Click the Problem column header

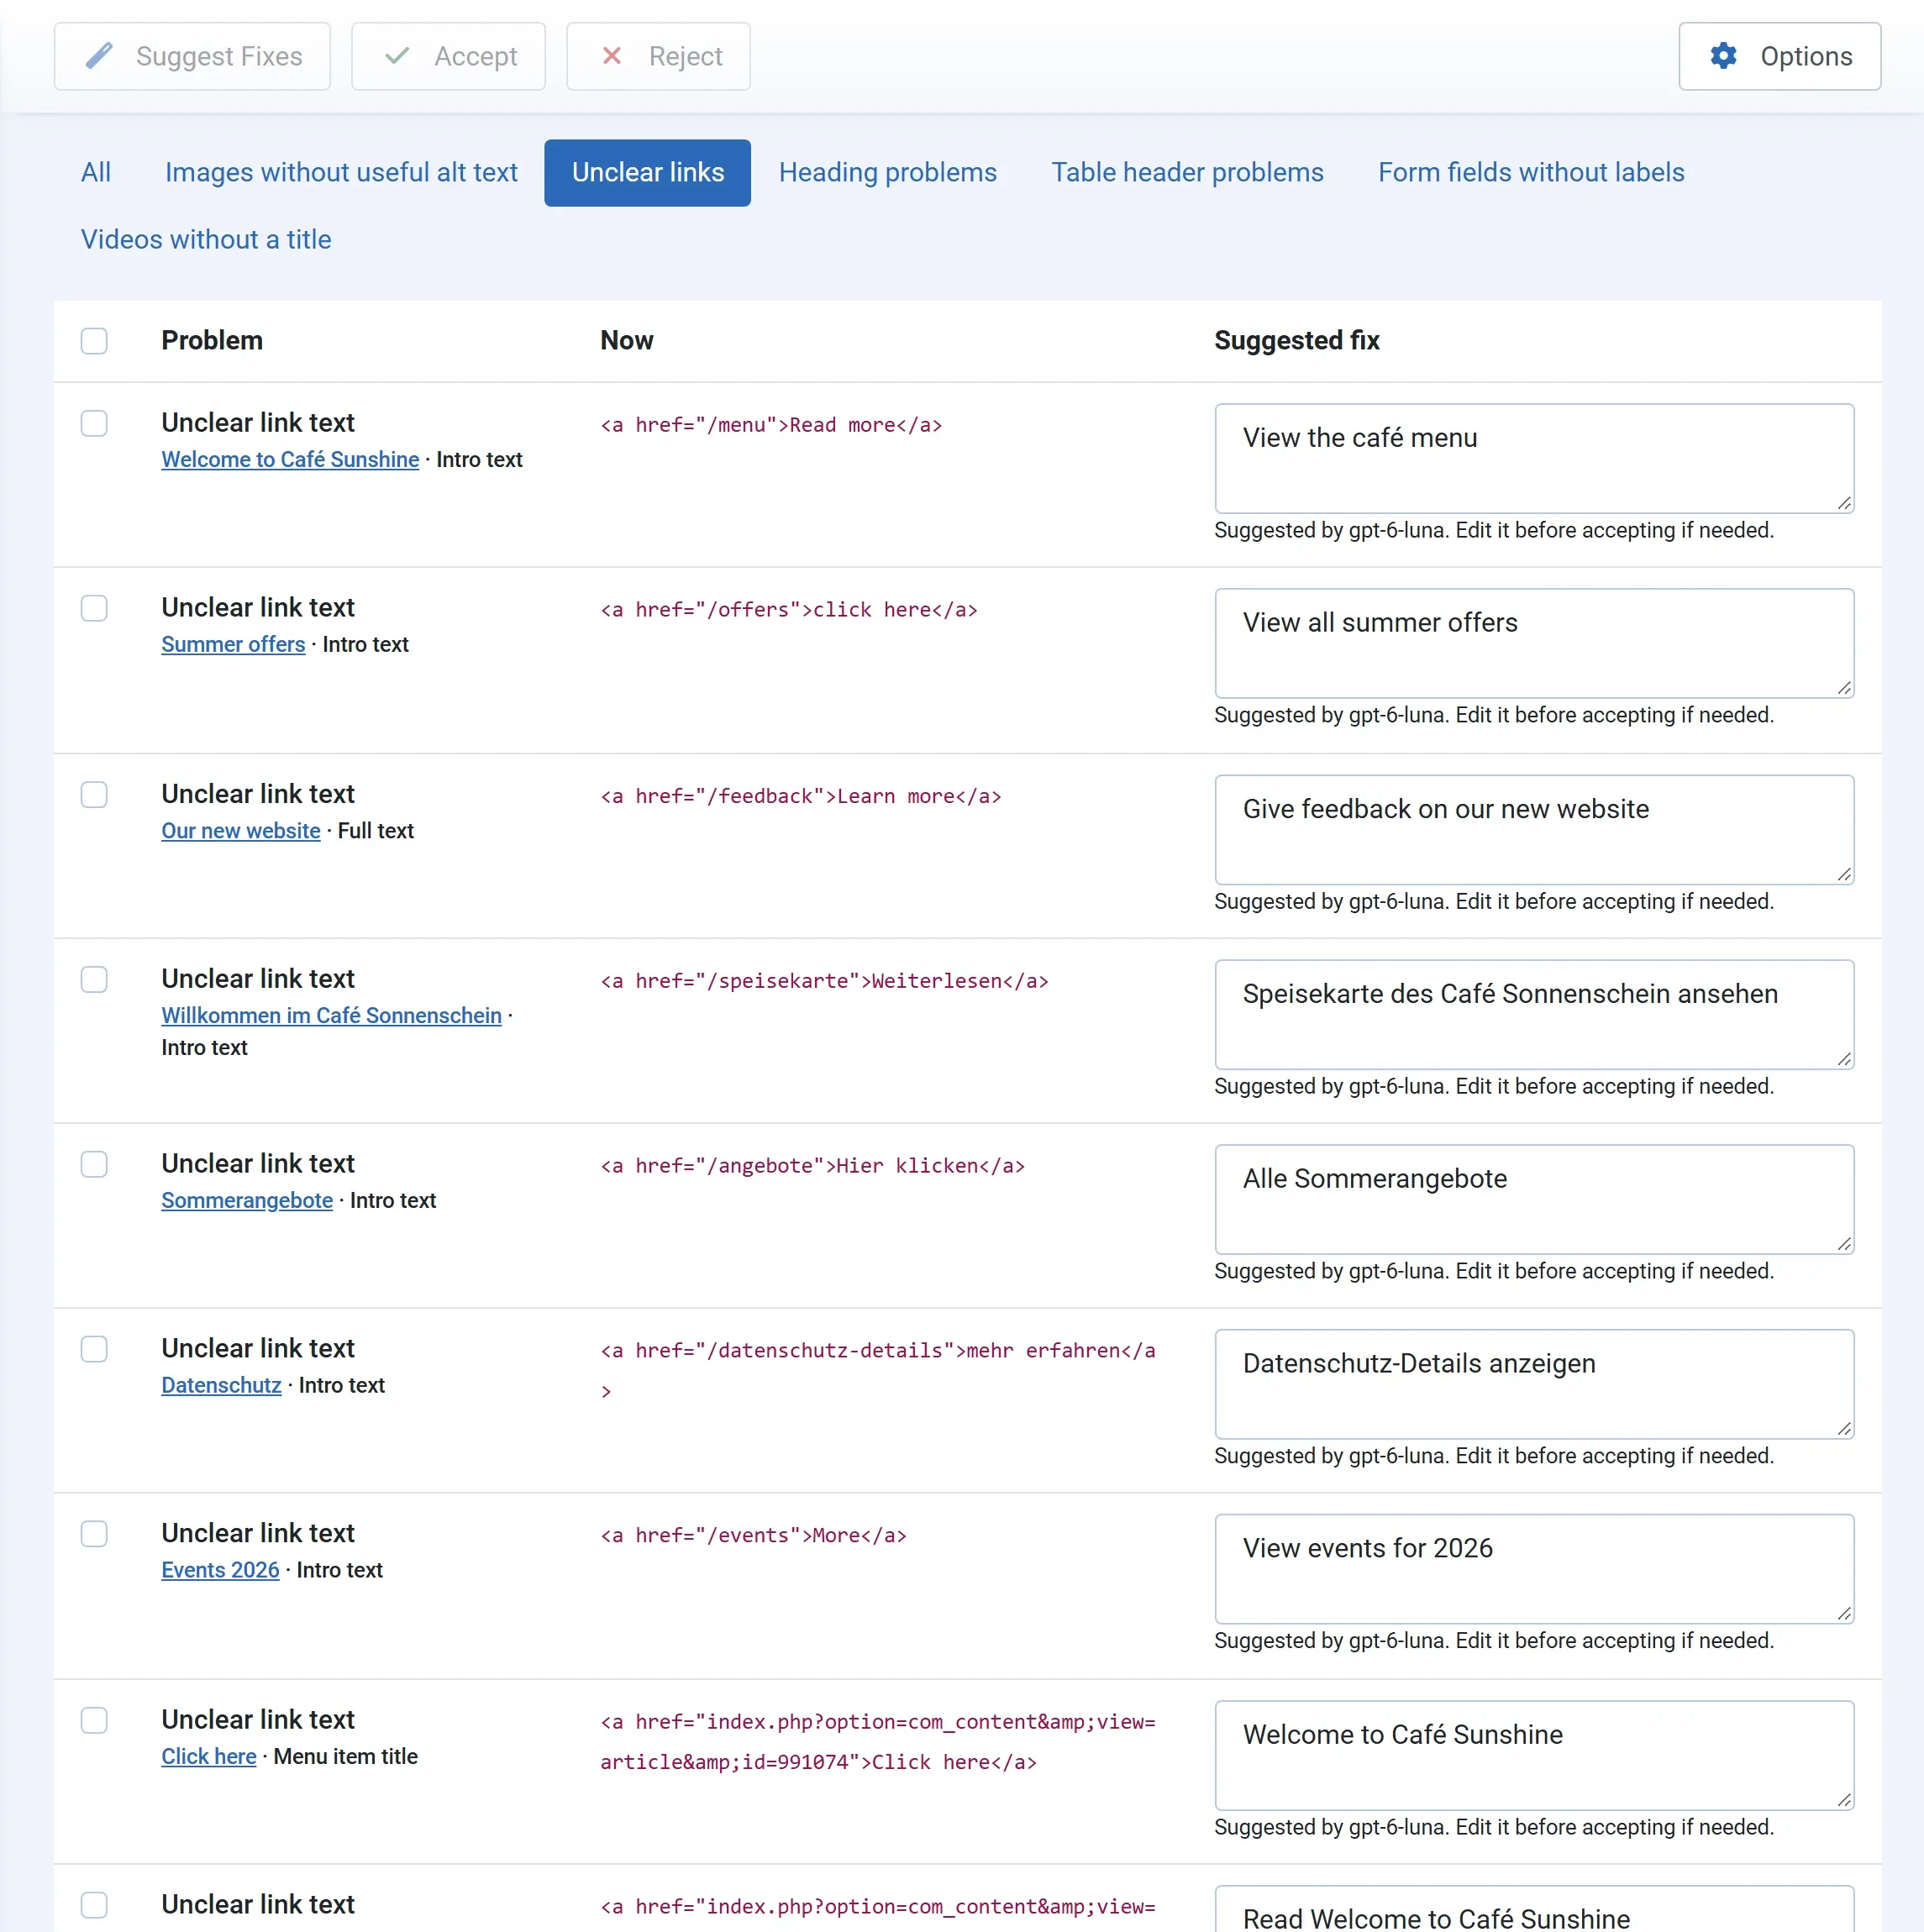click(x=212, y=341)
